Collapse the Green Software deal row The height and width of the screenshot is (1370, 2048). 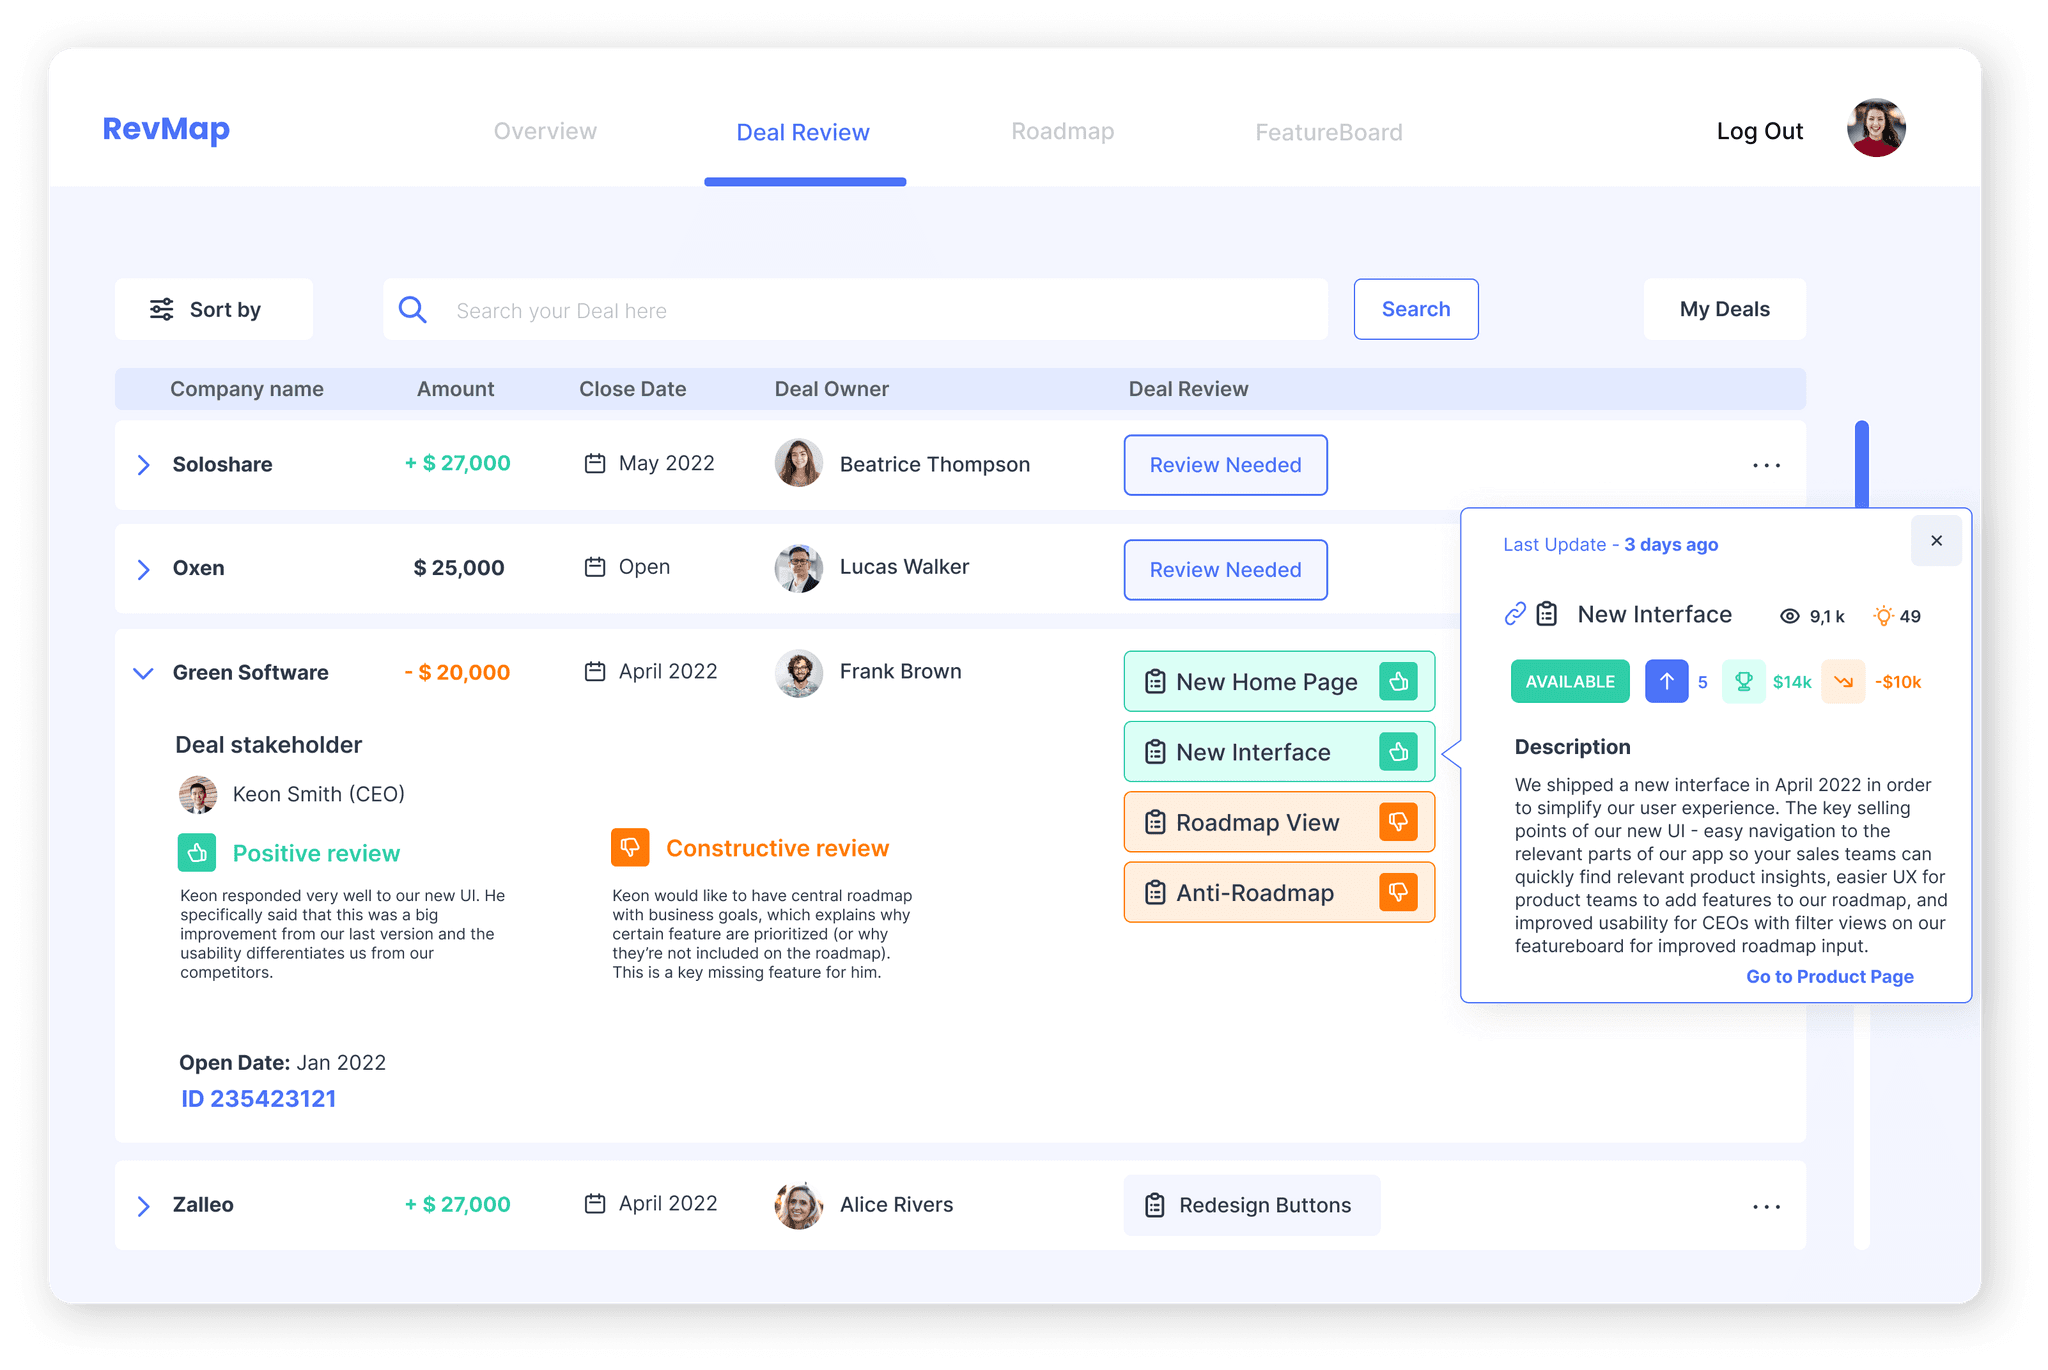point(143,673)
